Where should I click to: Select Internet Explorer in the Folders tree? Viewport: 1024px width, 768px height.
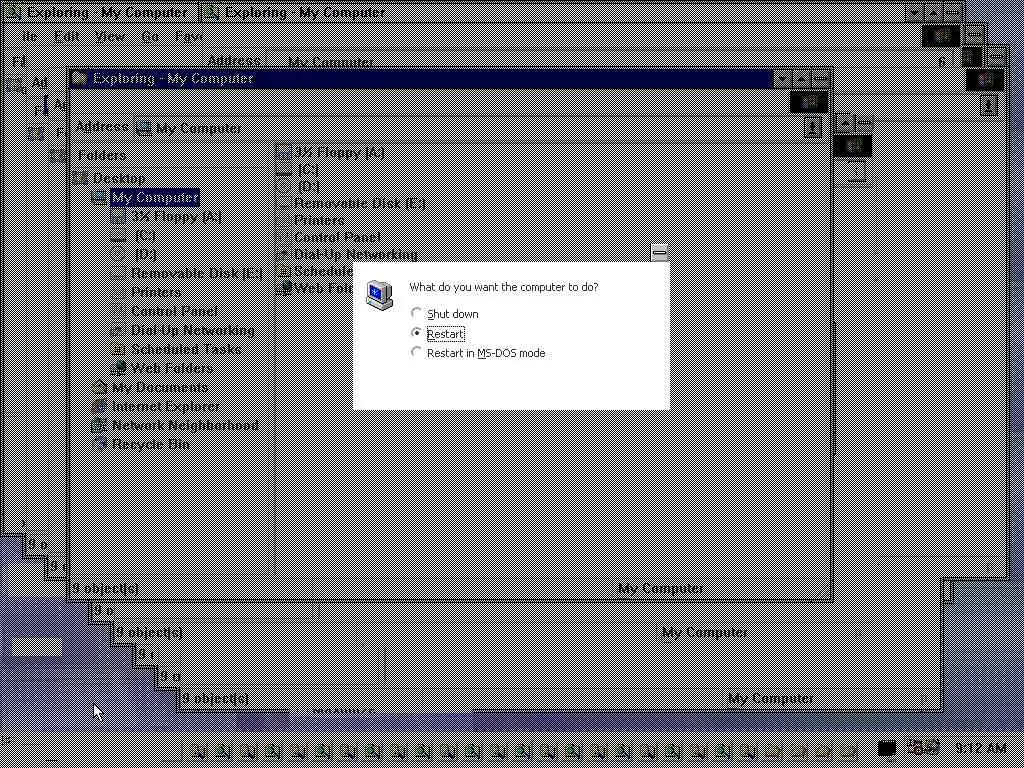(x=165, y=406)
